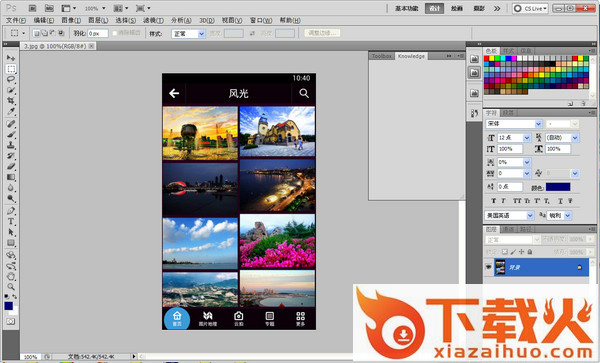The width and height of the screenshot is (600, 363).
Task: Enable Intersect with selection mode
Action: [x=61, y=34]
